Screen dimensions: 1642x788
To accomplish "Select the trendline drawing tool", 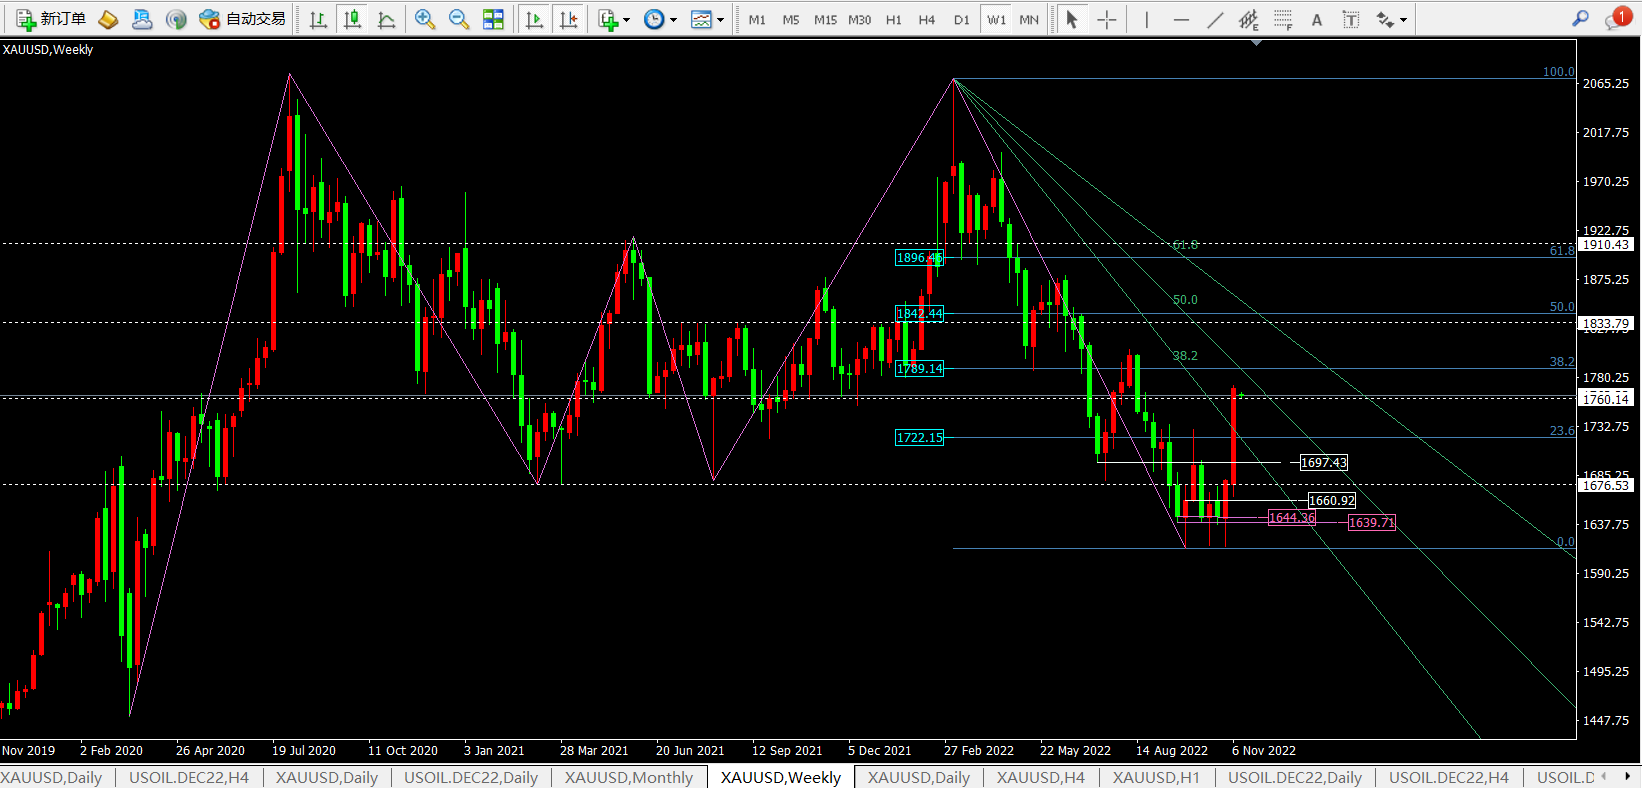I will (x=1215, y=19).
